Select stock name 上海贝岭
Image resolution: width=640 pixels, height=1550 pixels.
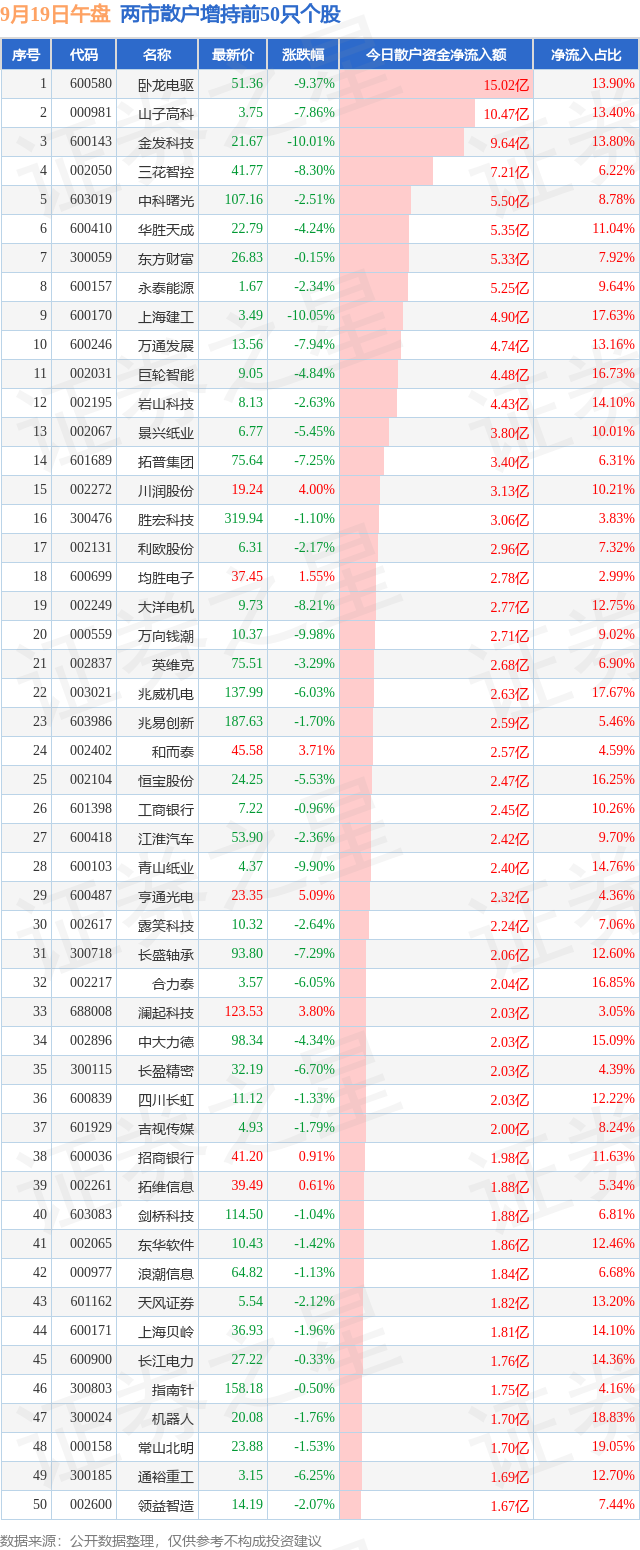pyautogui.click(x=166, y=1332)
